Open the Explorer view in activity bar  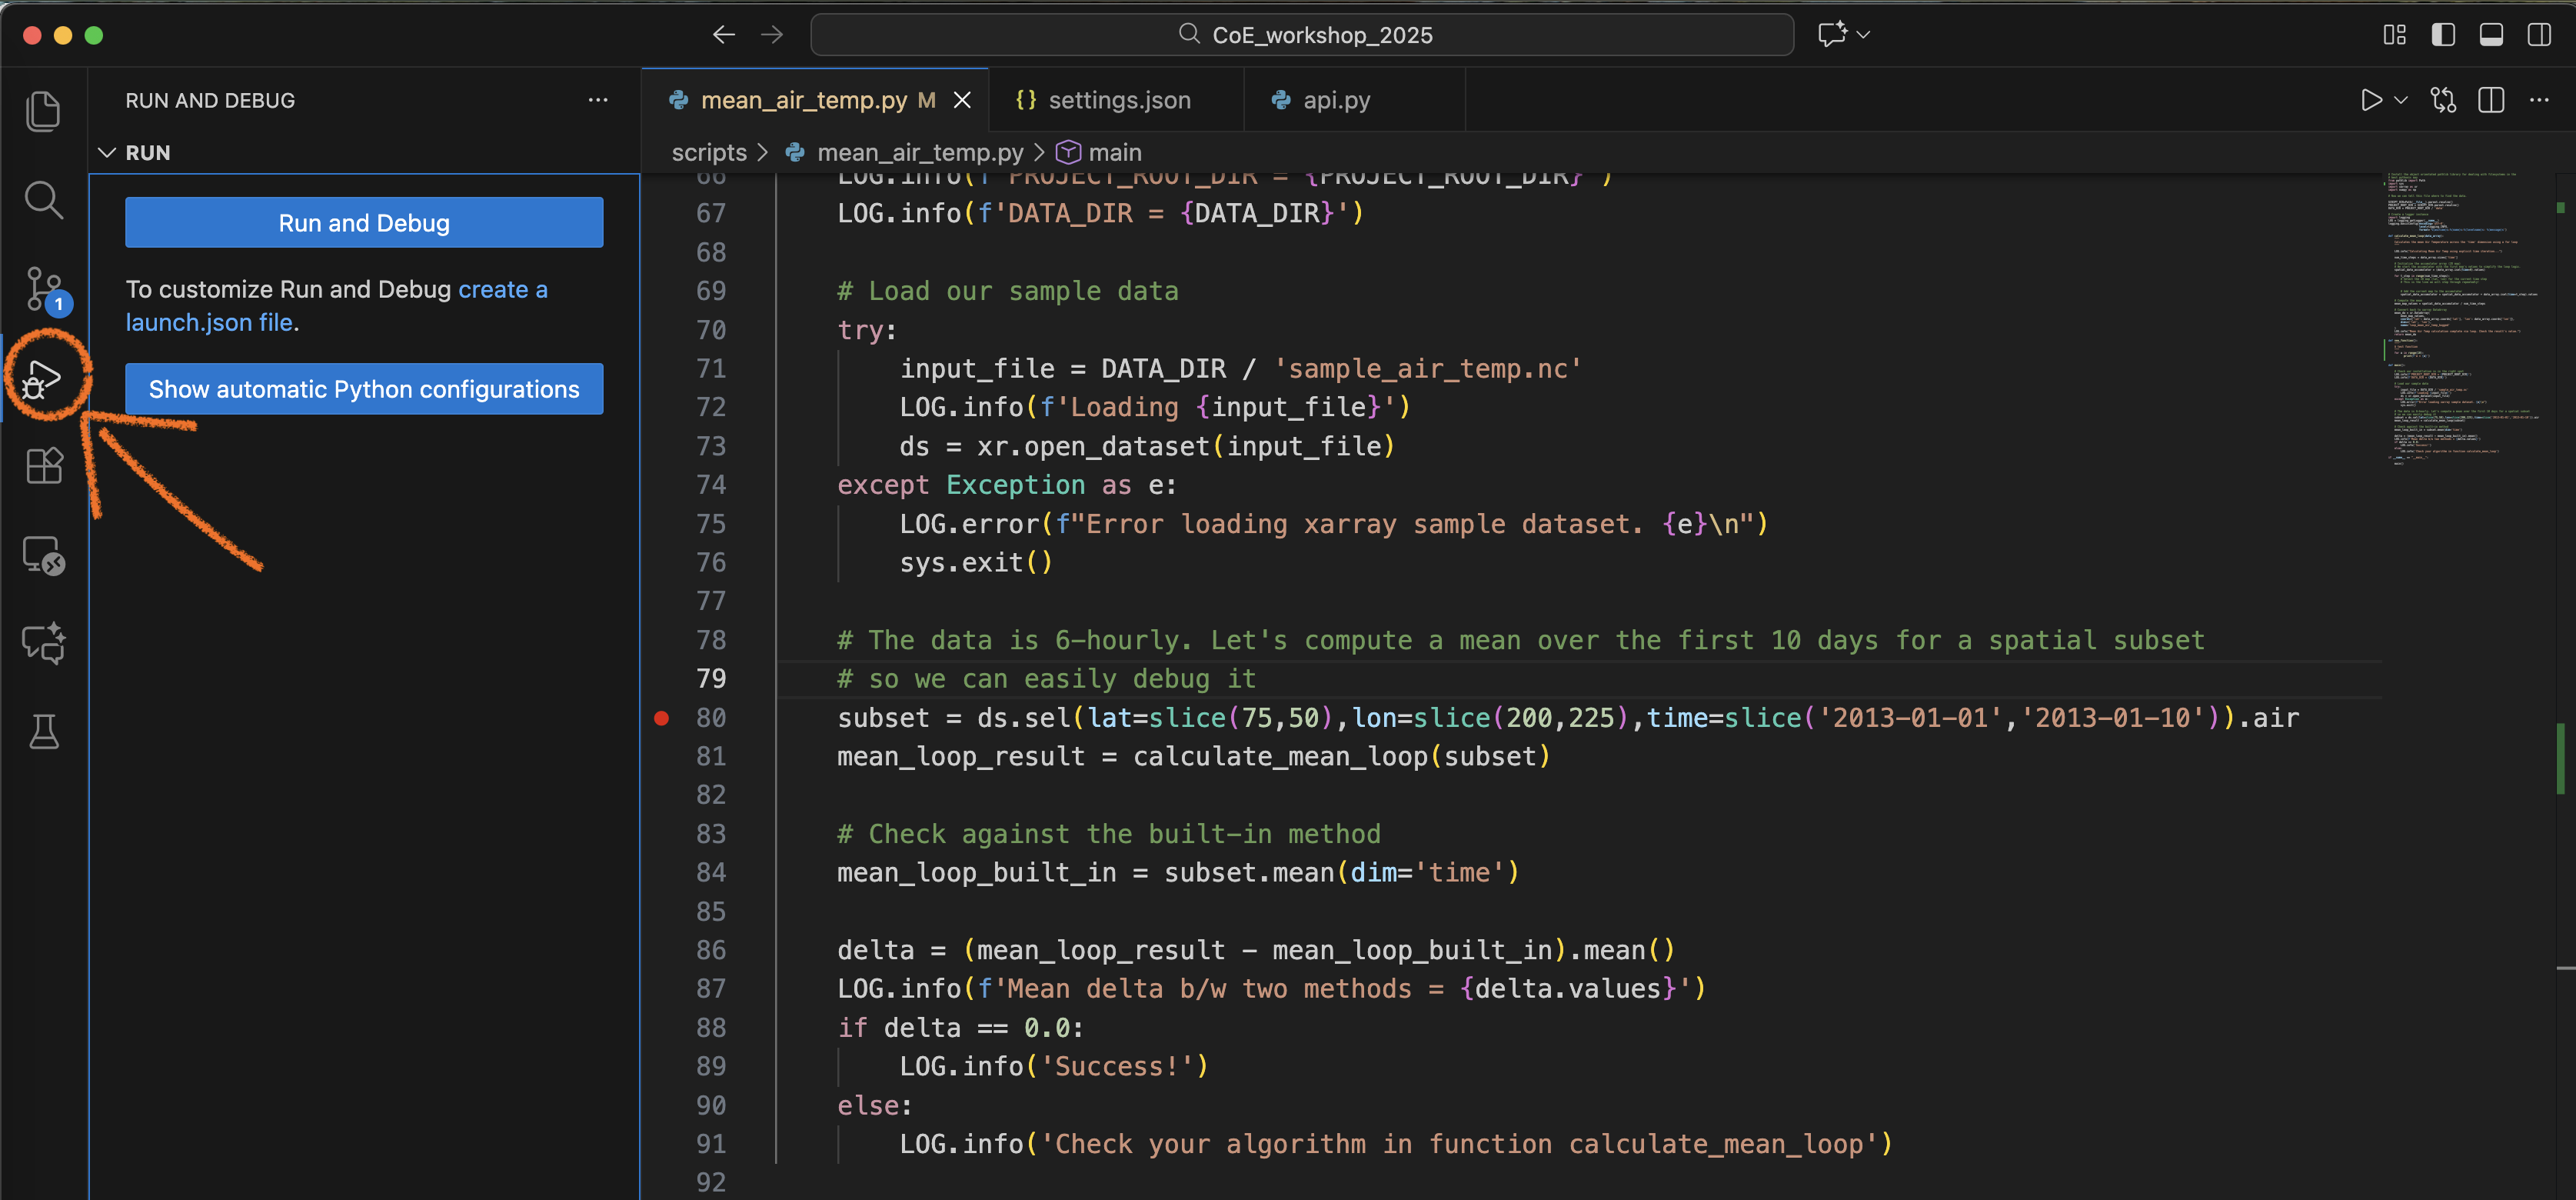point(43,110)
